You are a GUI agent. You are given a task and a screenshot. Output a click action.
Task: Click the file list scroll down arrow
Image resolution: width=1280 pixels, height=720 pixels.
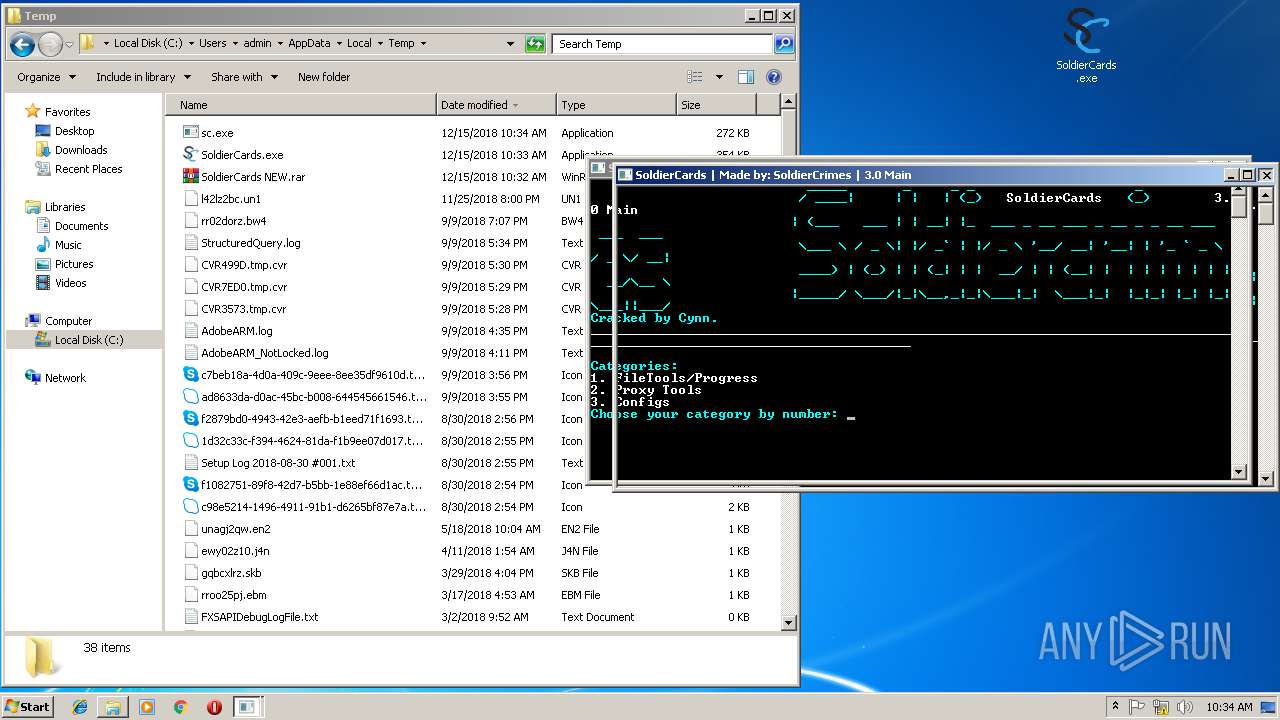pos(788,622)
